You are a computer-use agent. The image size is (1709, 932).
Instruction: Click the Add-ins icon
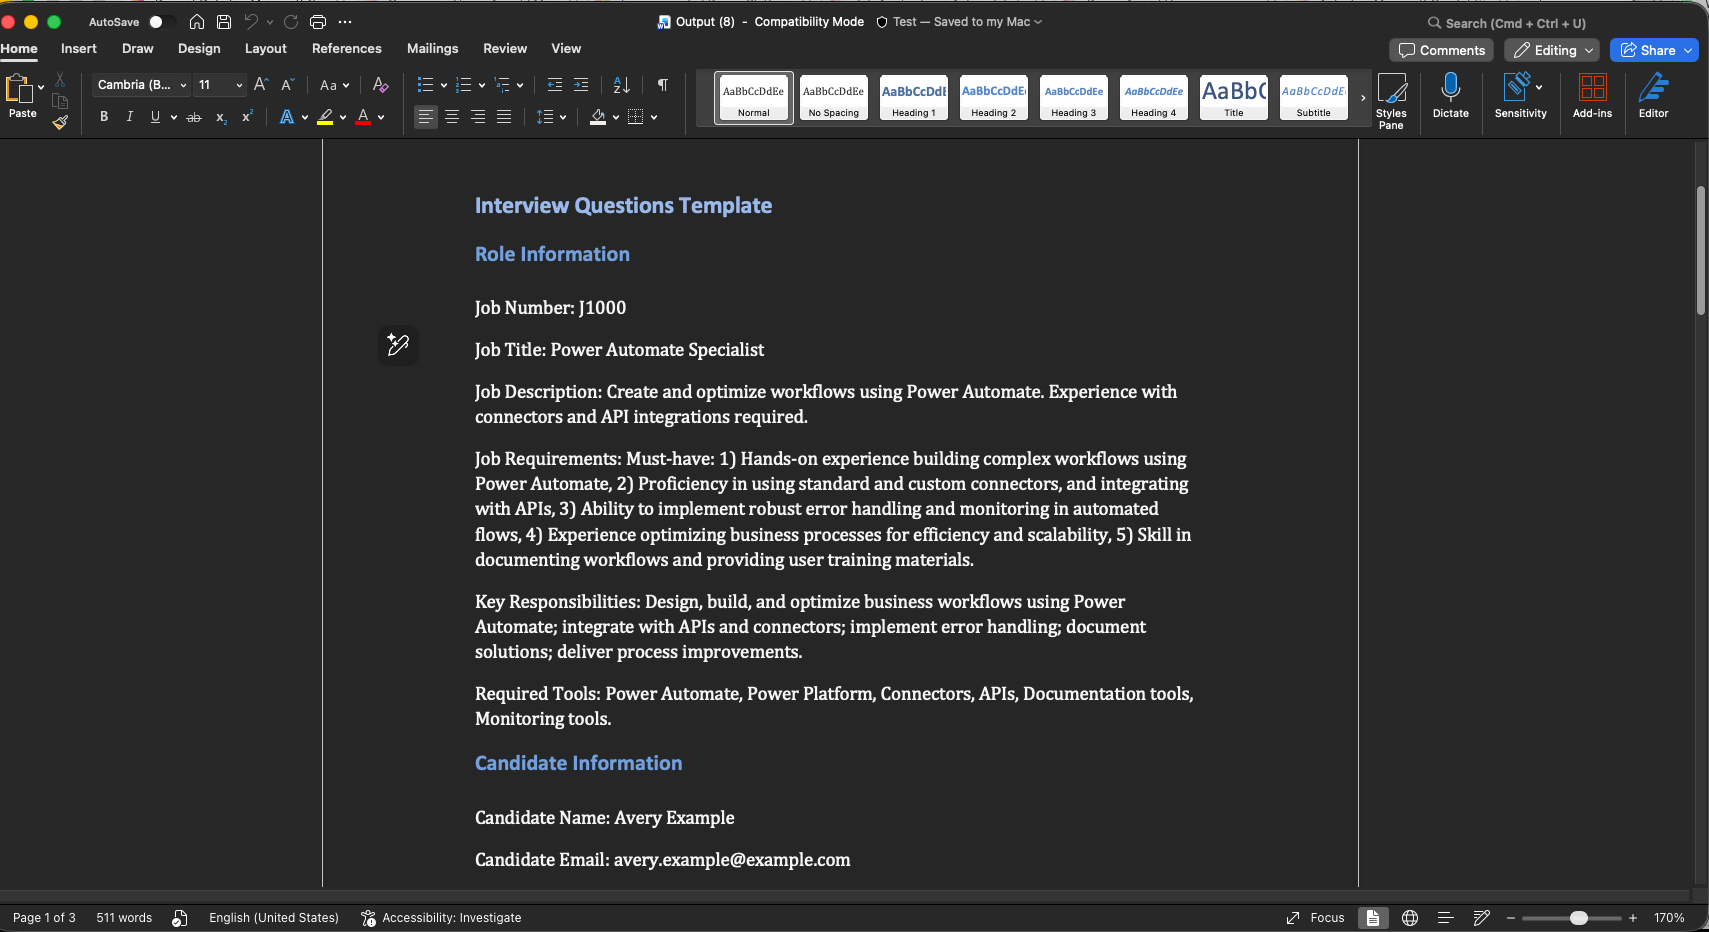click(1592, 96)
